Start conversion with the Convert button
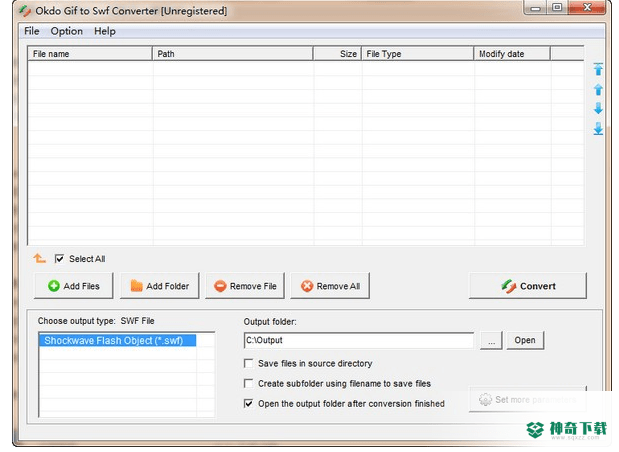 tap(528, 286)
